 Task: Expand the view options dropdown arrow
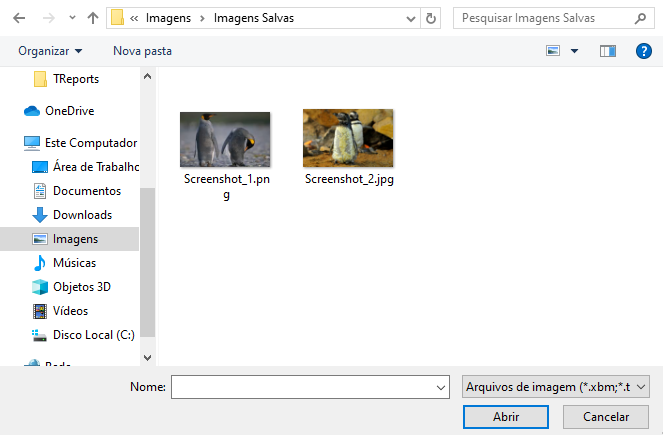574,51
